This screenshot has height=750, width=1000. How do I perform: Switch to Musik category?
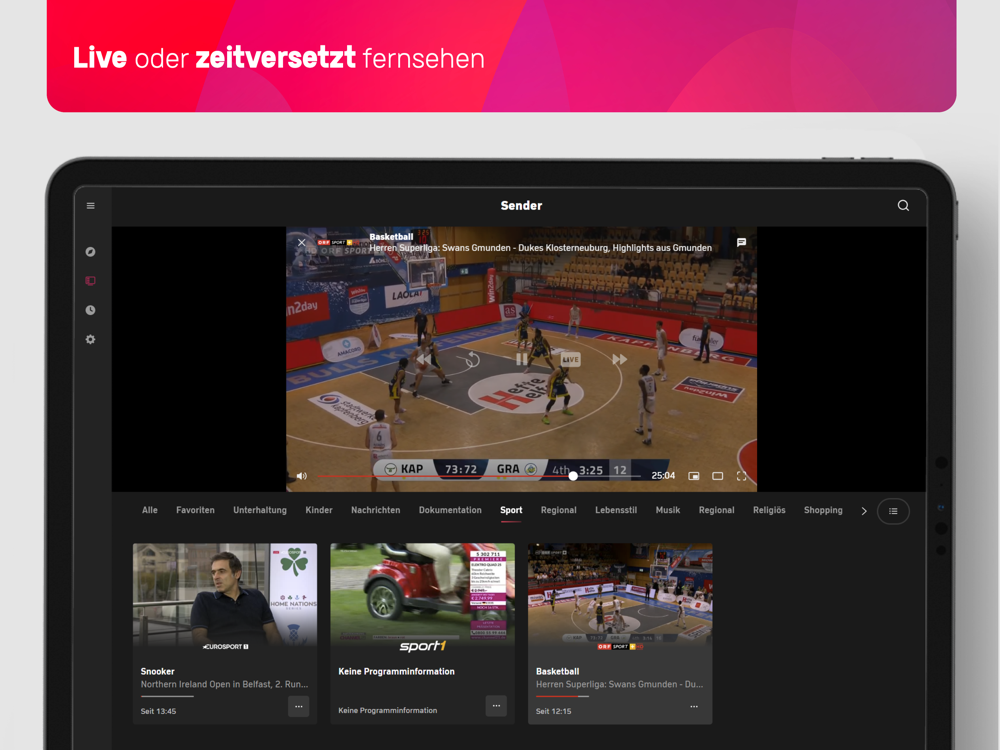coord(668,510)
